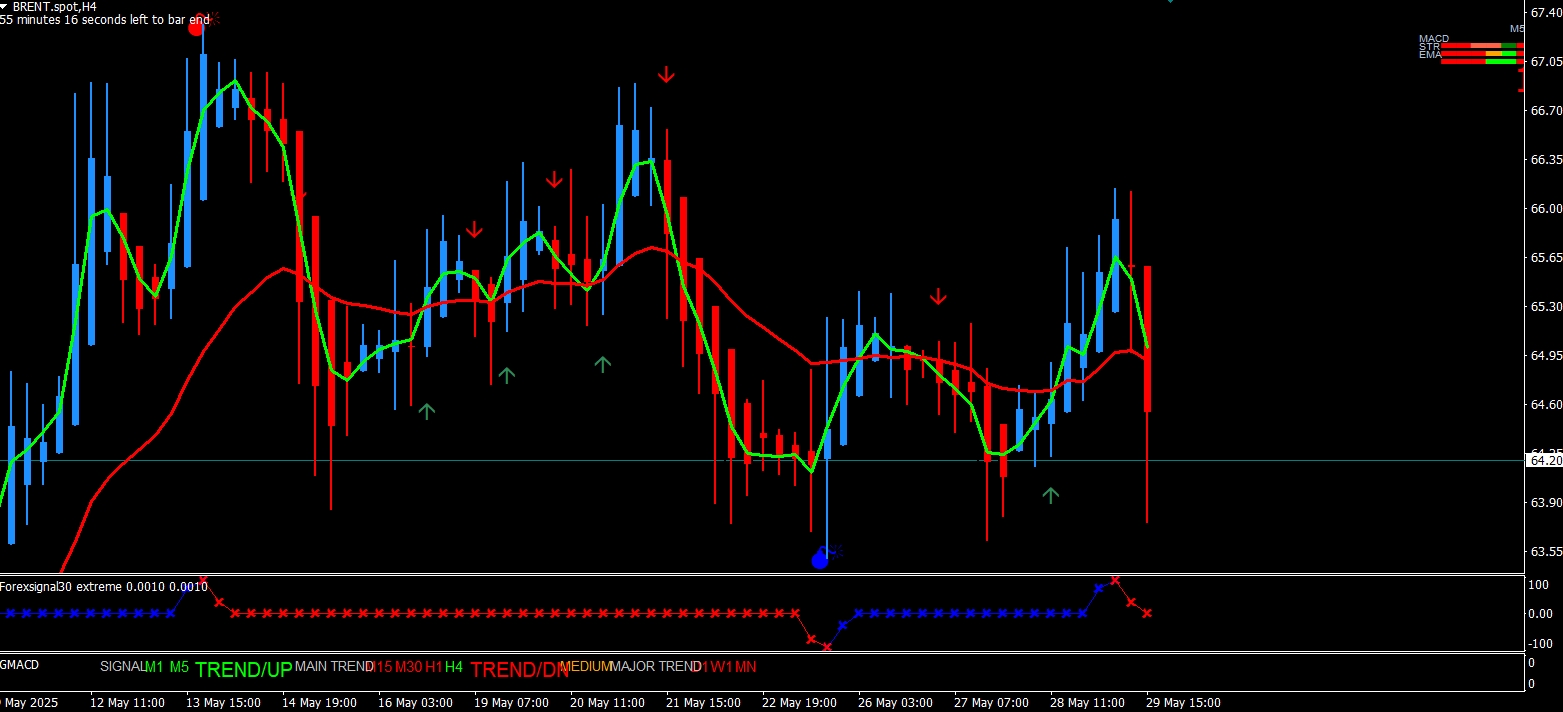Screen dimensions: 1563x712
Task: Select the green H4 timeframe label
Action: click(x=454, y=666)
